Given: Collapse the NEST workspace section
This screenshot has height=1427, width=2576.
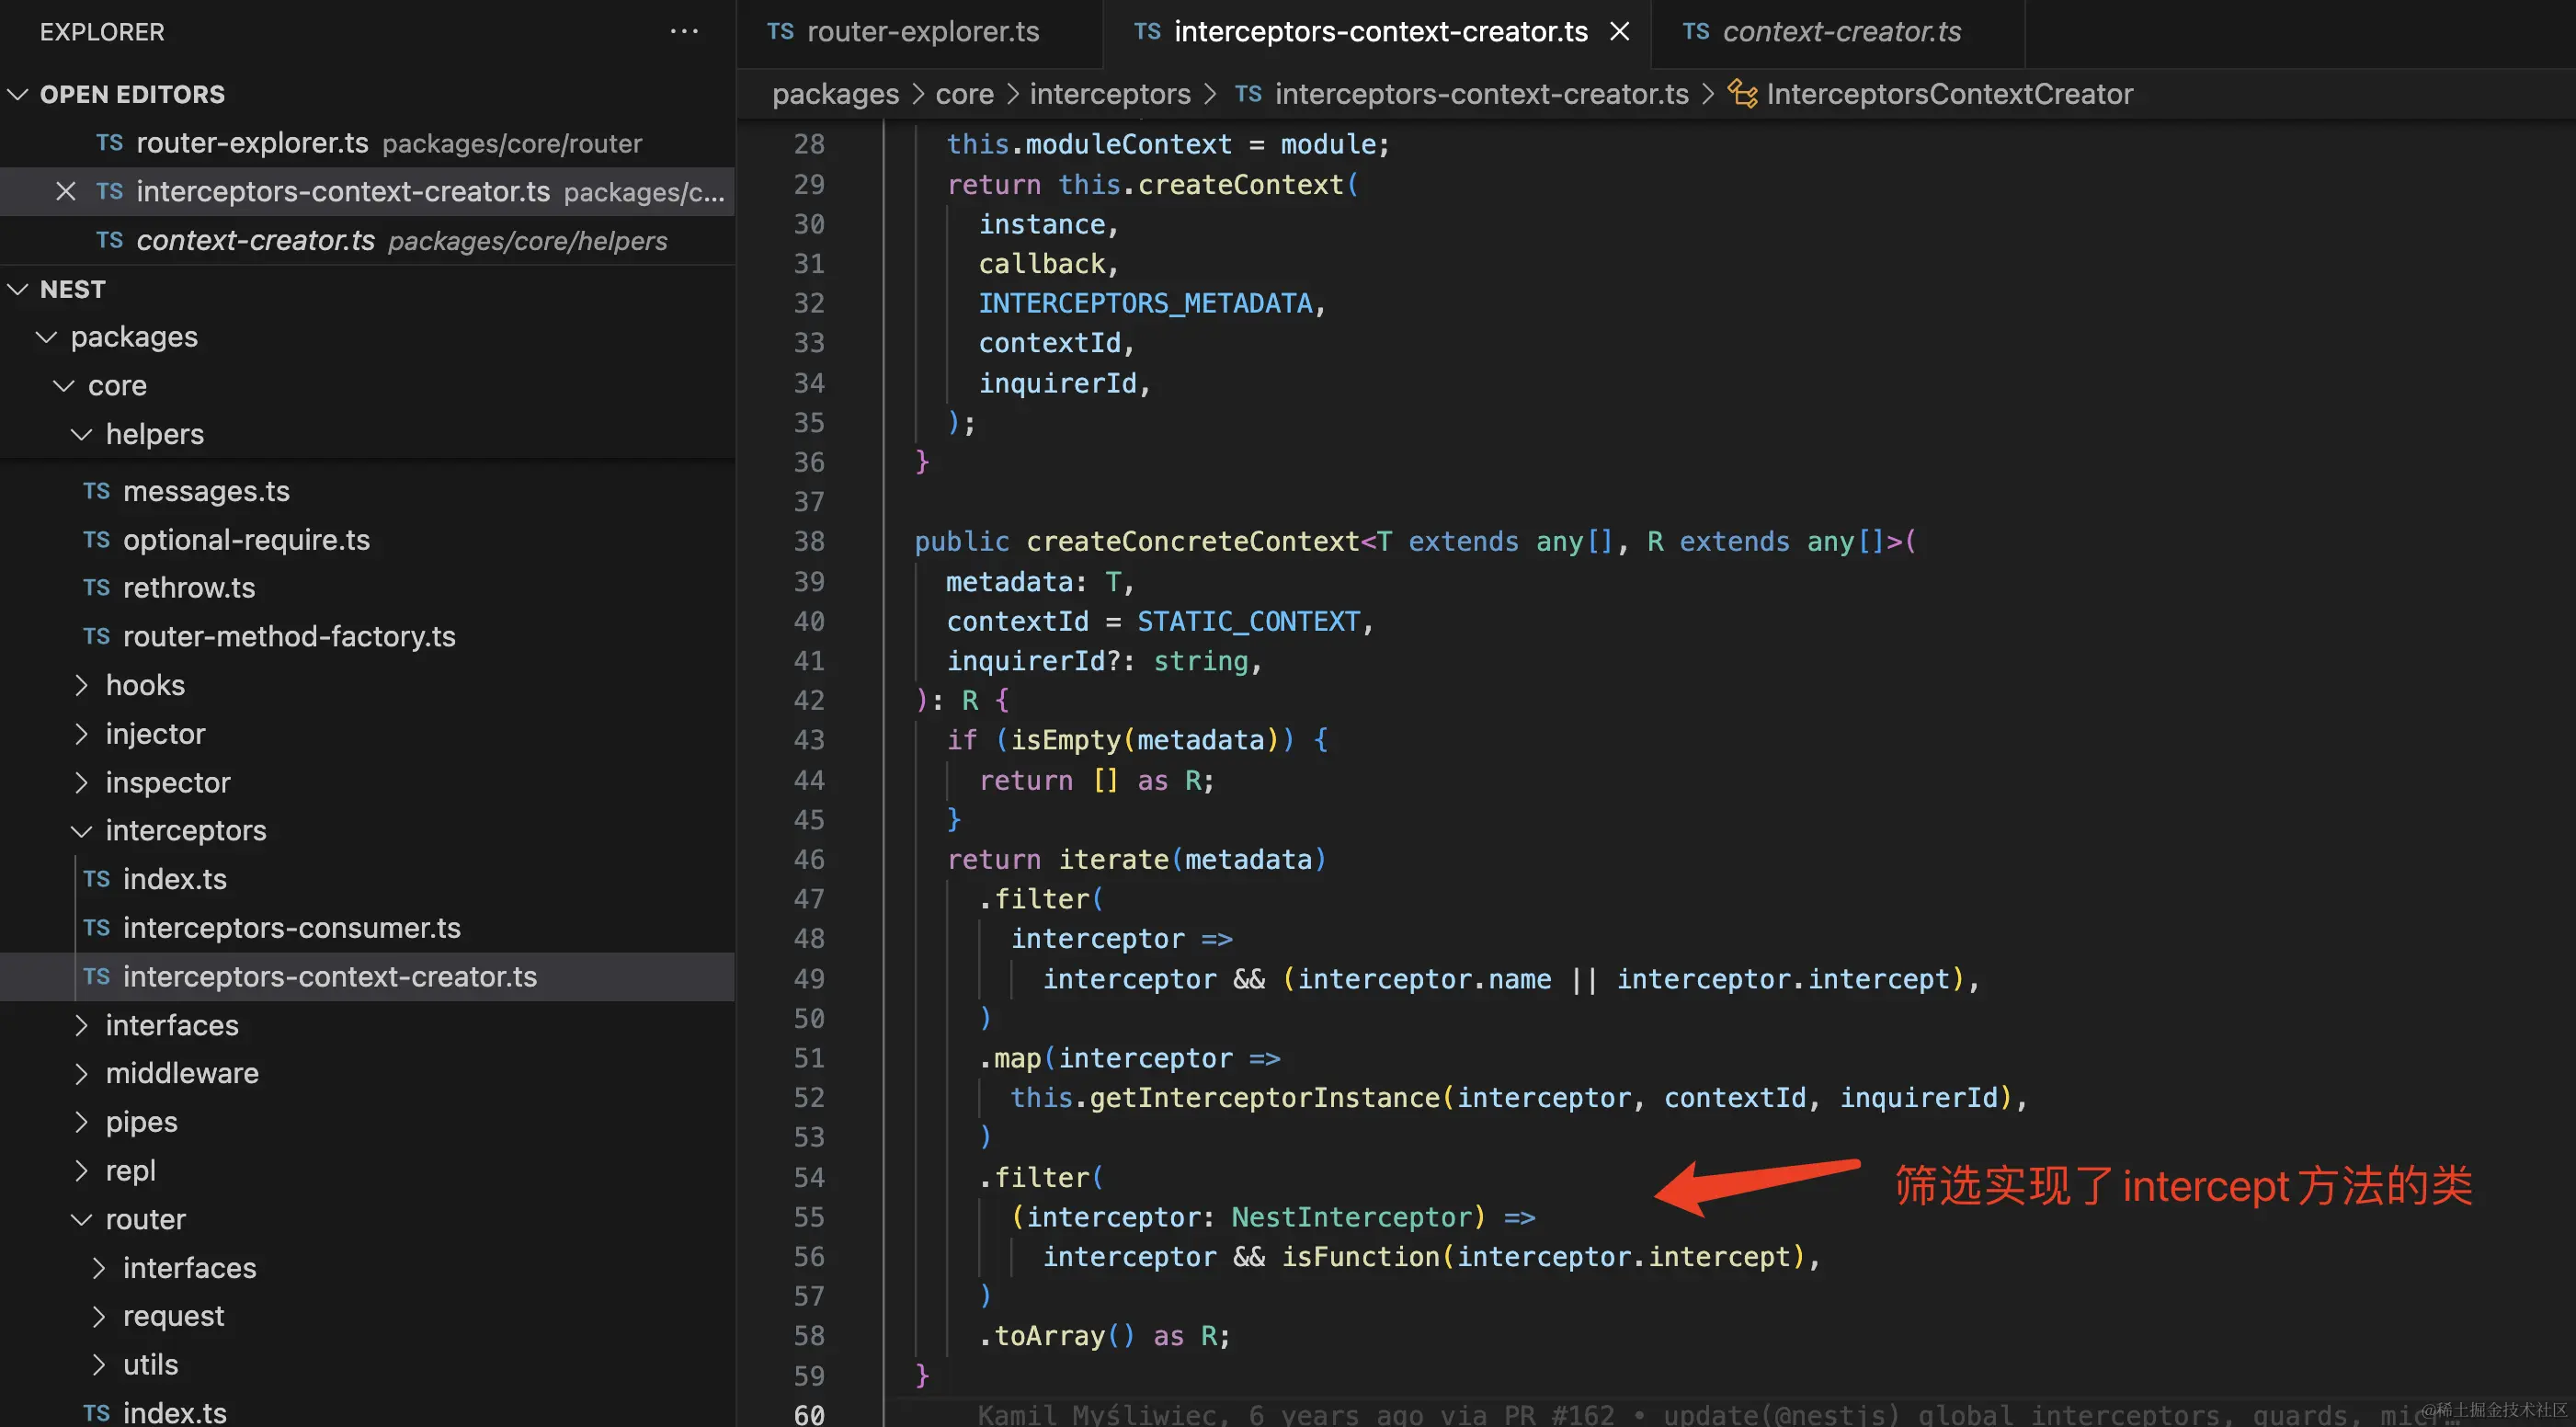Looking at the screenshot, I should pyautogui.click(x=17, y=289).
